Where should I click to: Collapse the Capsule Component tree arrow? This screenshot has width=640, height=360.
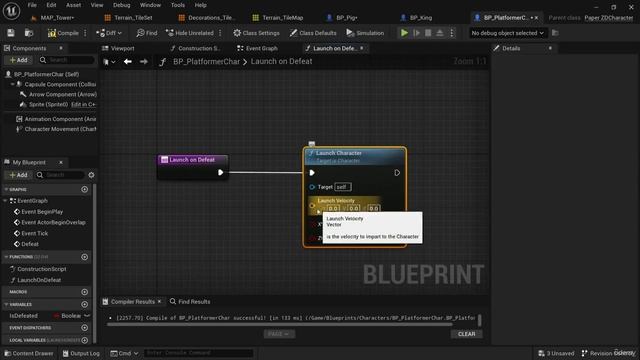point(12,84)
